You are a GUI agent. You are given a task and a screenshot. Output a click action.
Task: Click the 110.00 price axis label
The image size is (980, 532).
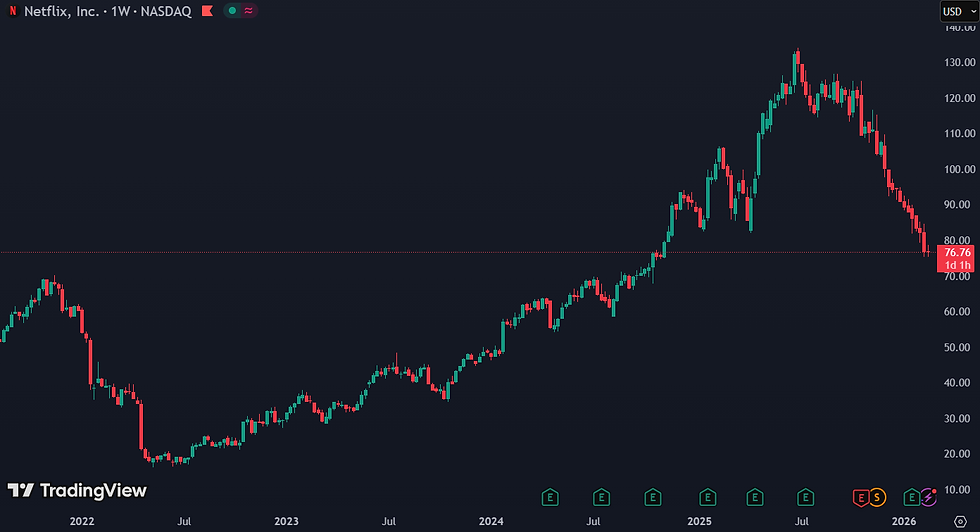click(959, 133)
